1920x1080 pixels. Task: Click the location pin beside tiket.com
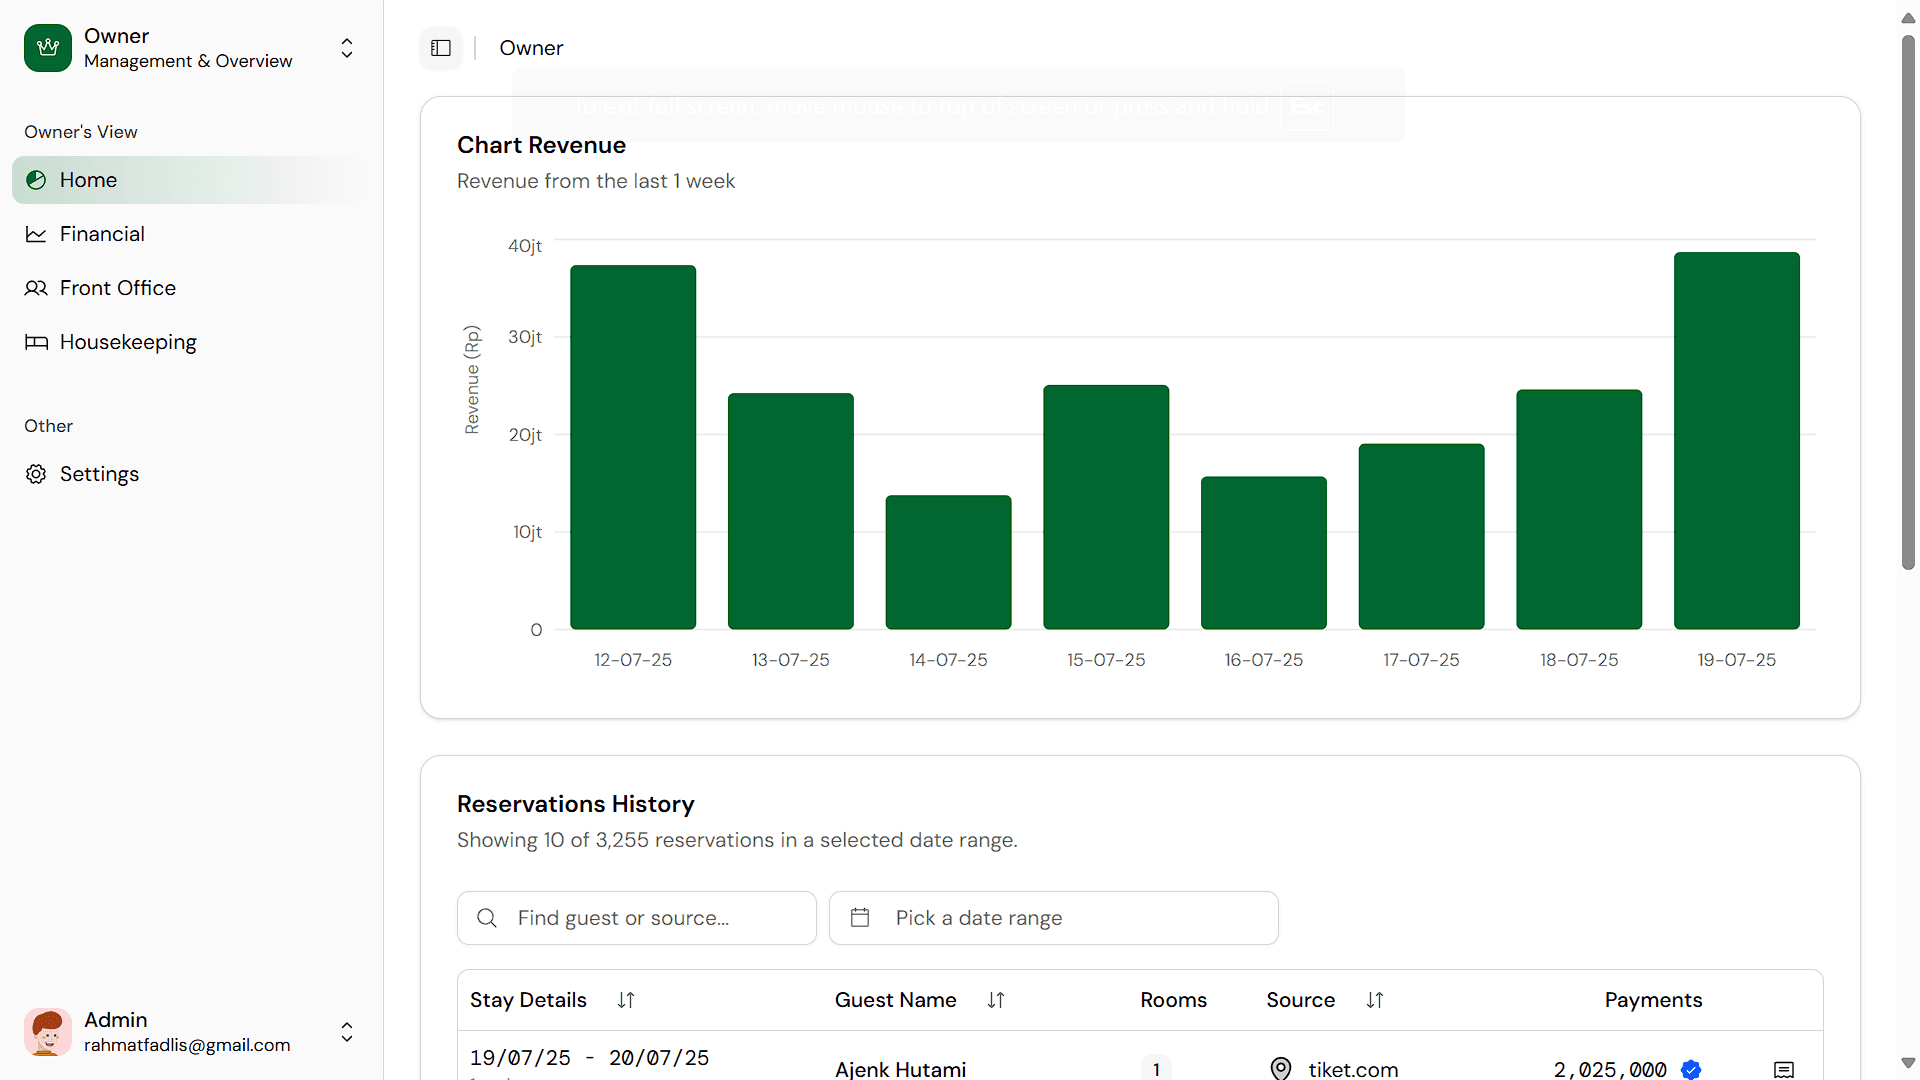click(x=1280, y=1068)
